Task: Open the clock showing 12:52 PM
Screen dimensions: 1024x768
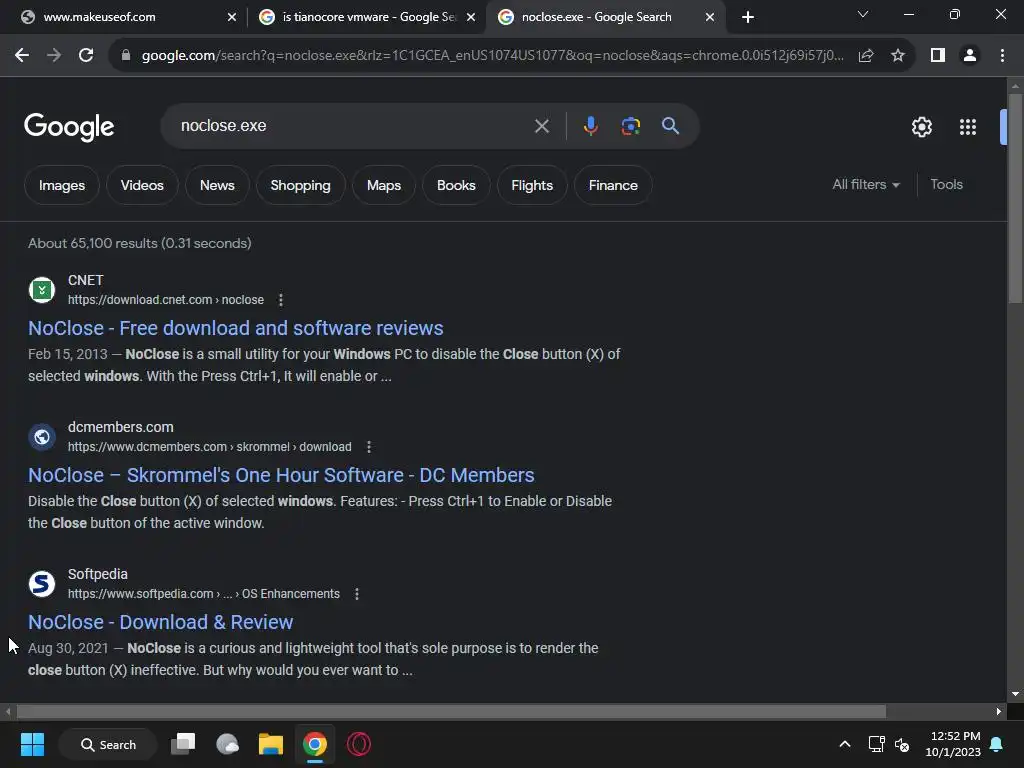Action: [954, 744]
